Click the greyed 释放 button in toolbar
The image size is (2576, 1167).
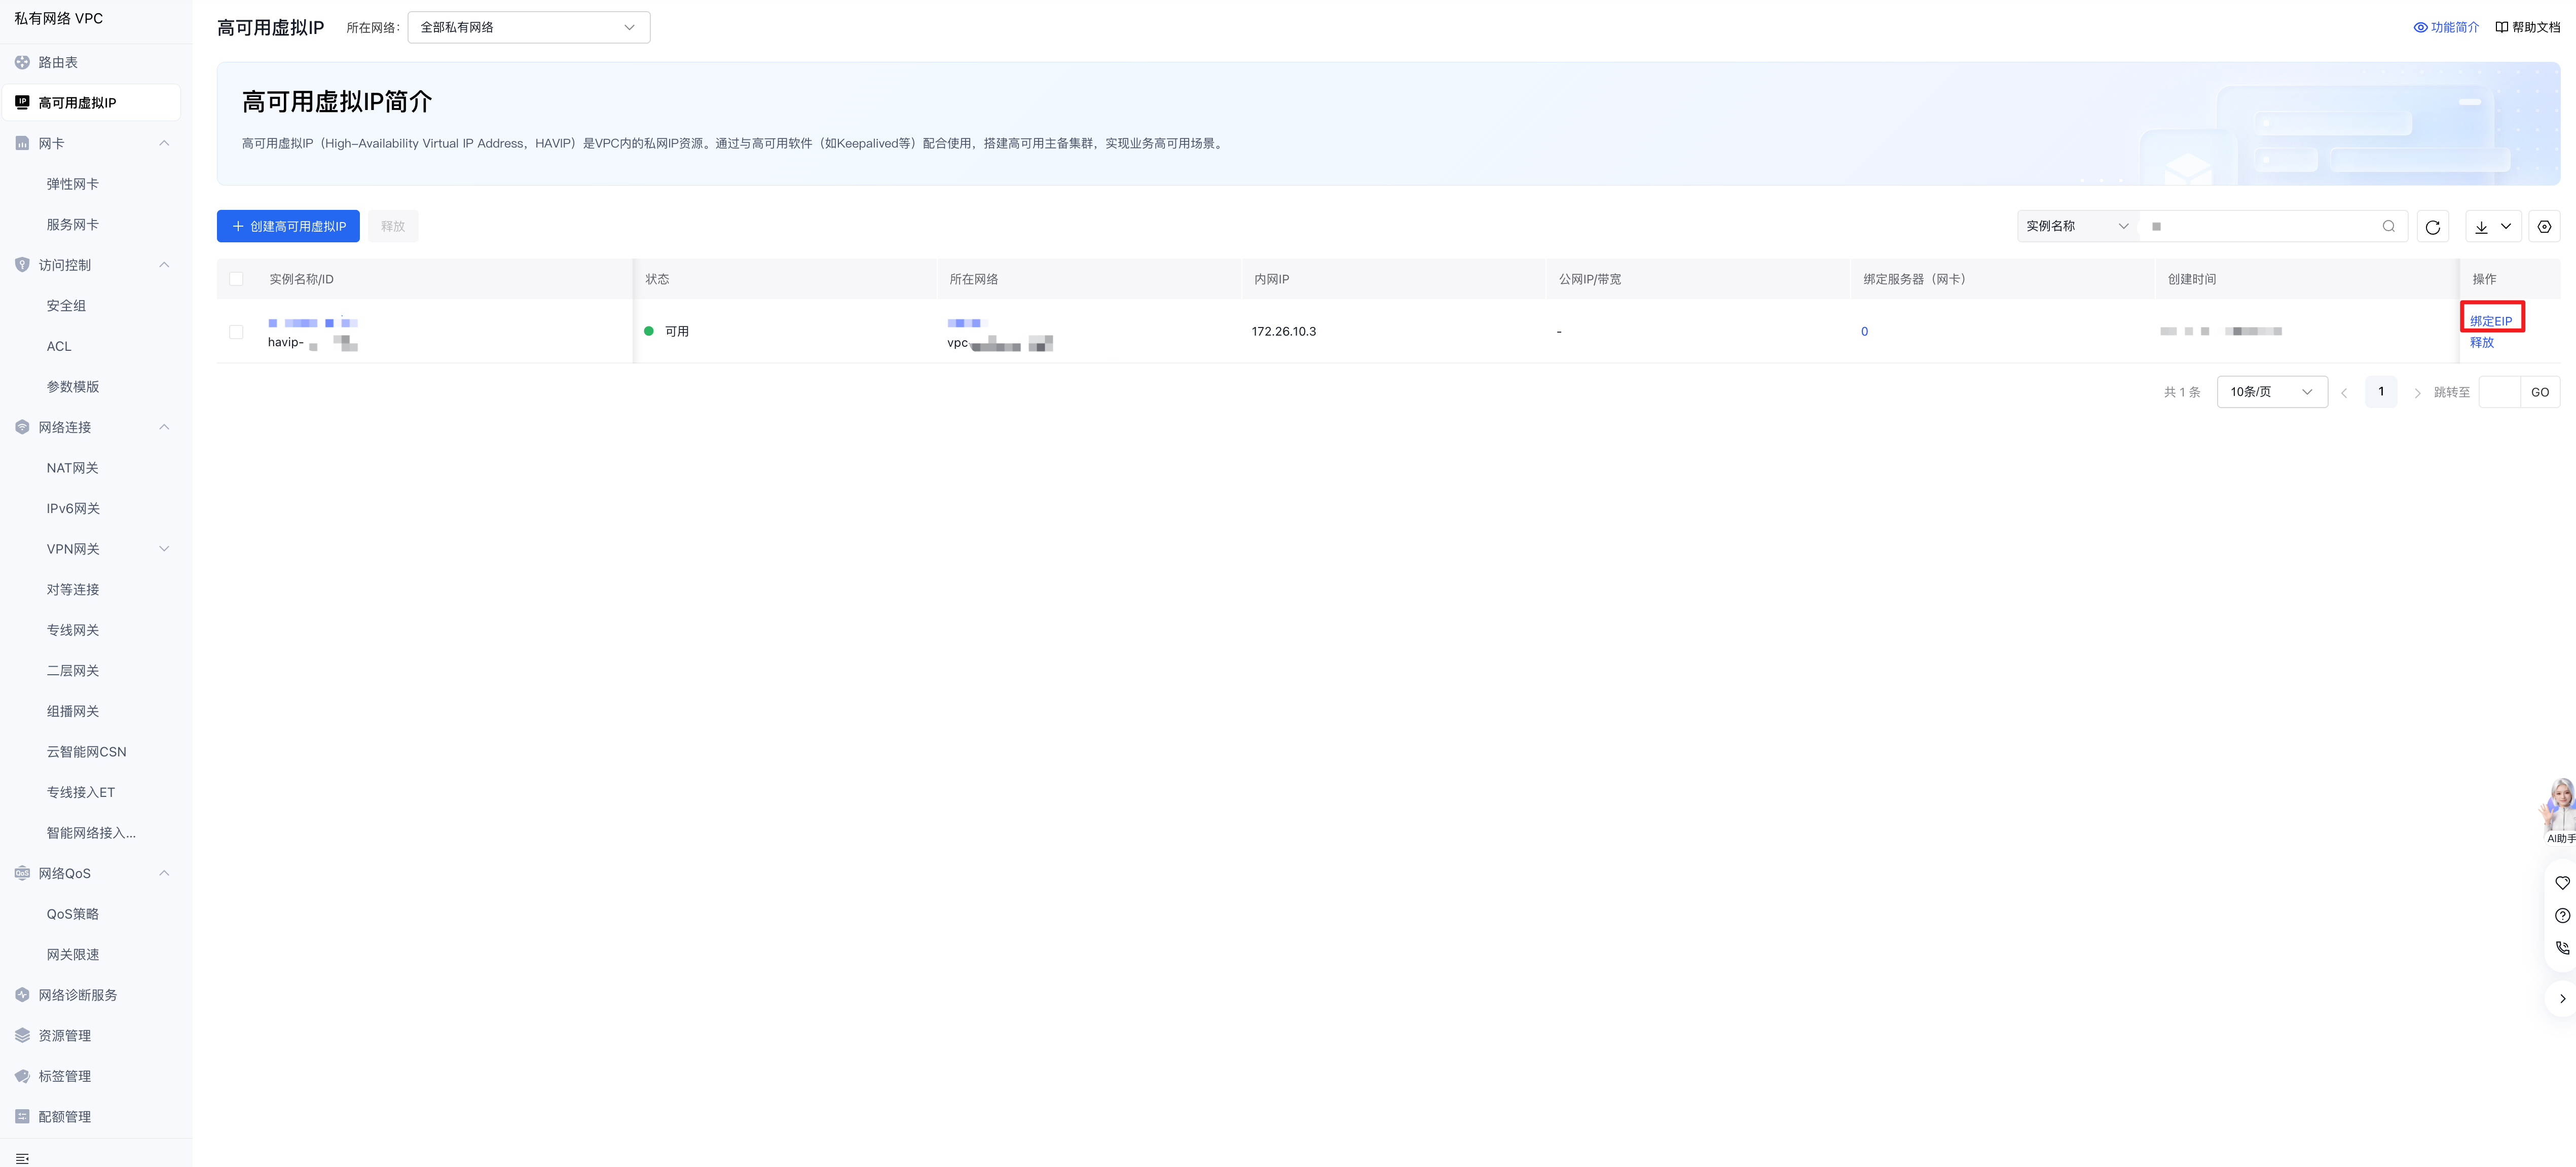(393, 226)
